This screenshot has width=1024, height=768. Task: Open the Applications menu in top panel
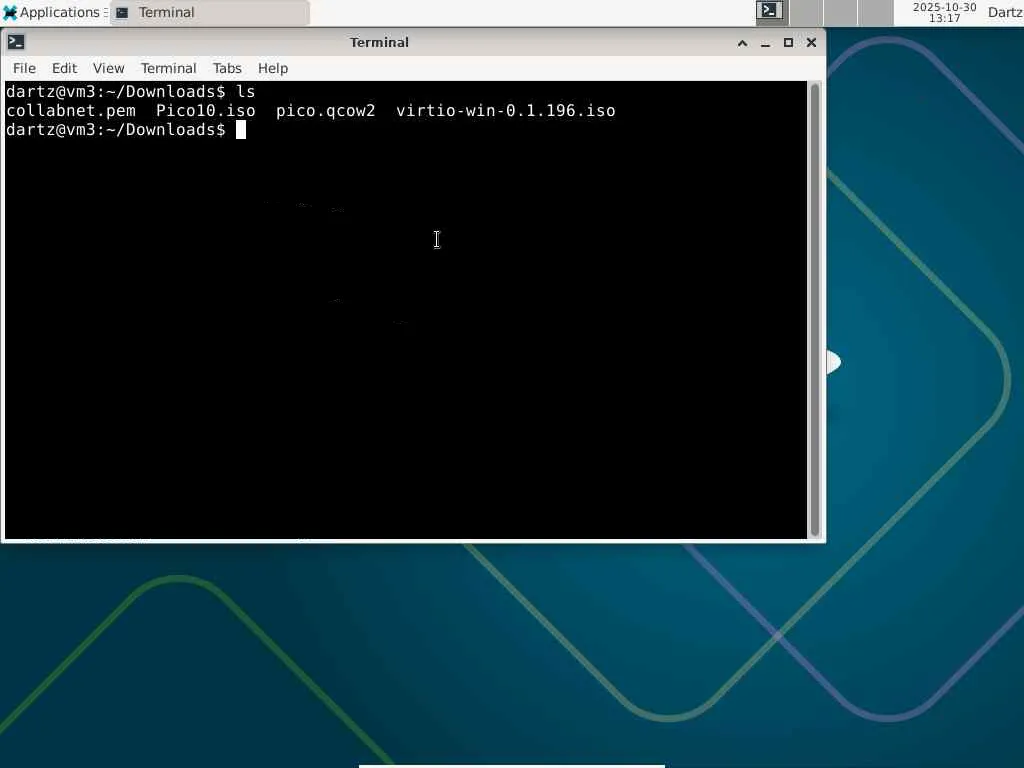54,12
